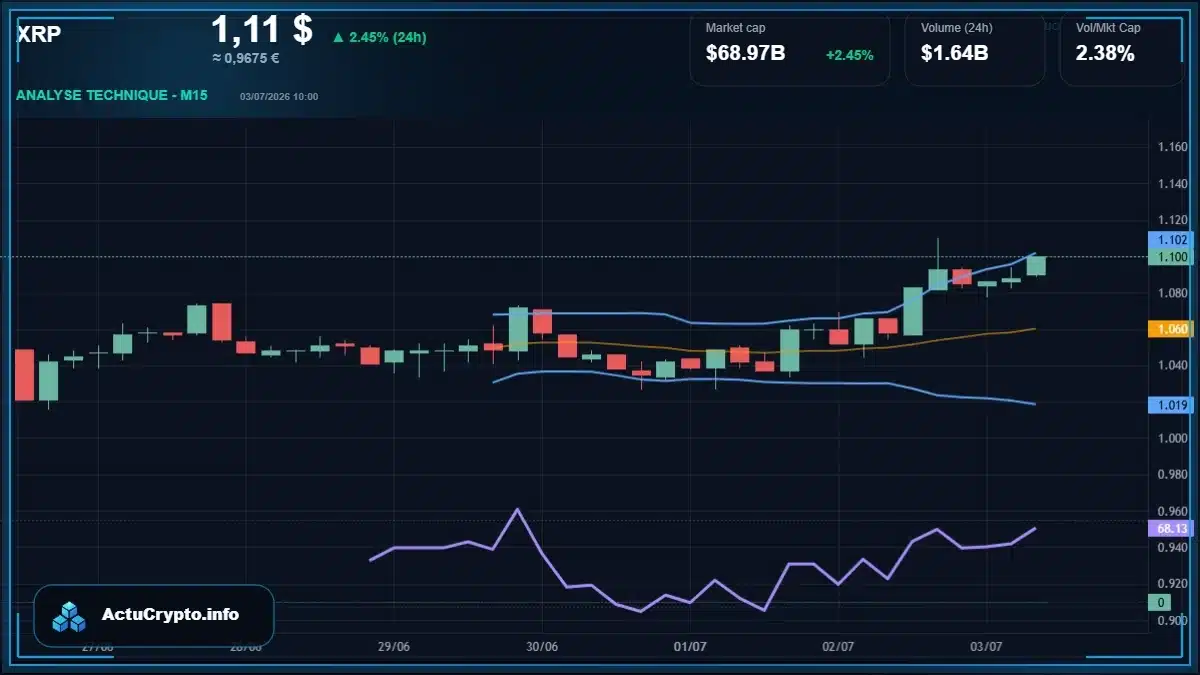Image resolution: width=1200 pixels, height=675 pixels.
Task: Click the ≈ 0,9675 € euro conversion
Action: pyautogui.click(x=246, y=58)
